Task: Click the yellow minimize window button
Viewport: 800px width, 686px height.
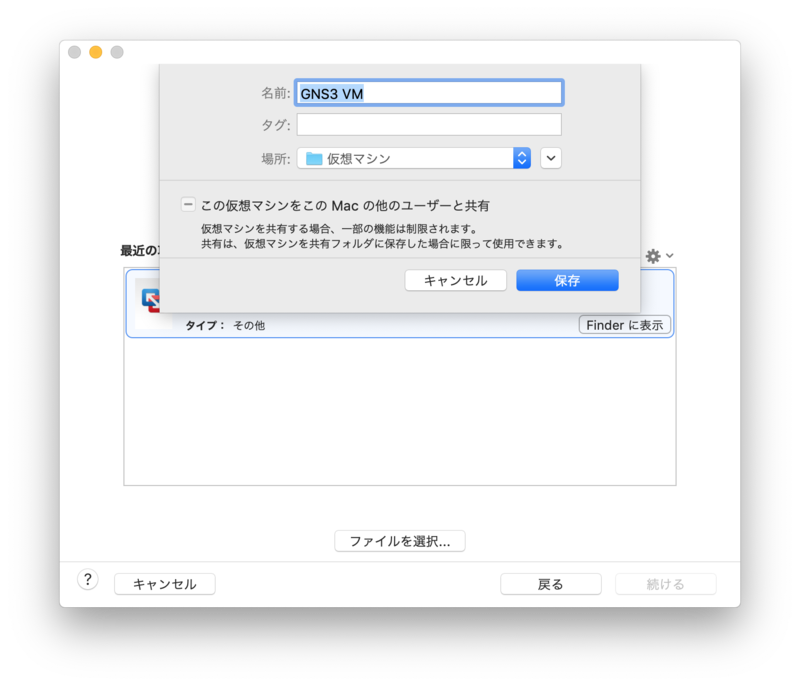Action: coord(96,52)
